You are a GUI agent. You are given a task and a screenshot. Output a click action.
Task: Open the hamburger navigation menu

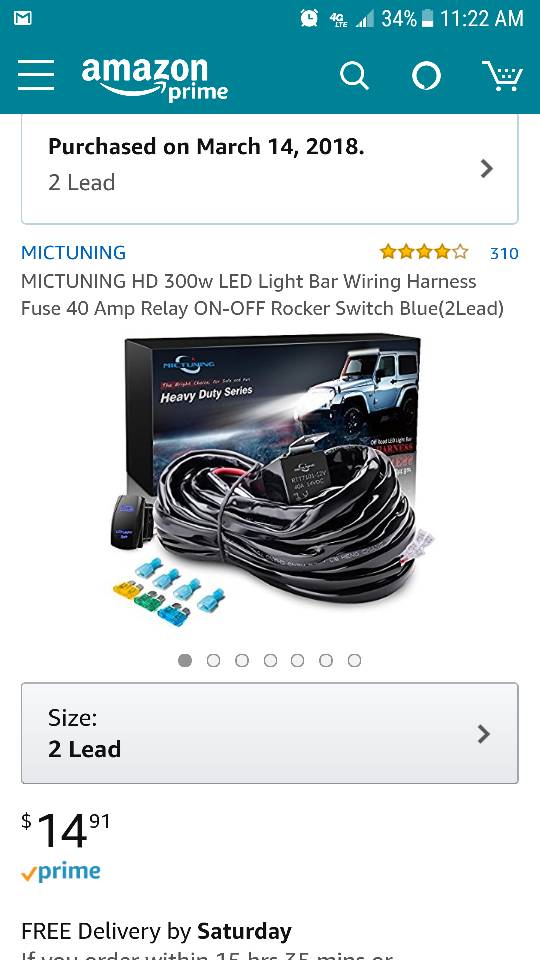pos(36,75)
